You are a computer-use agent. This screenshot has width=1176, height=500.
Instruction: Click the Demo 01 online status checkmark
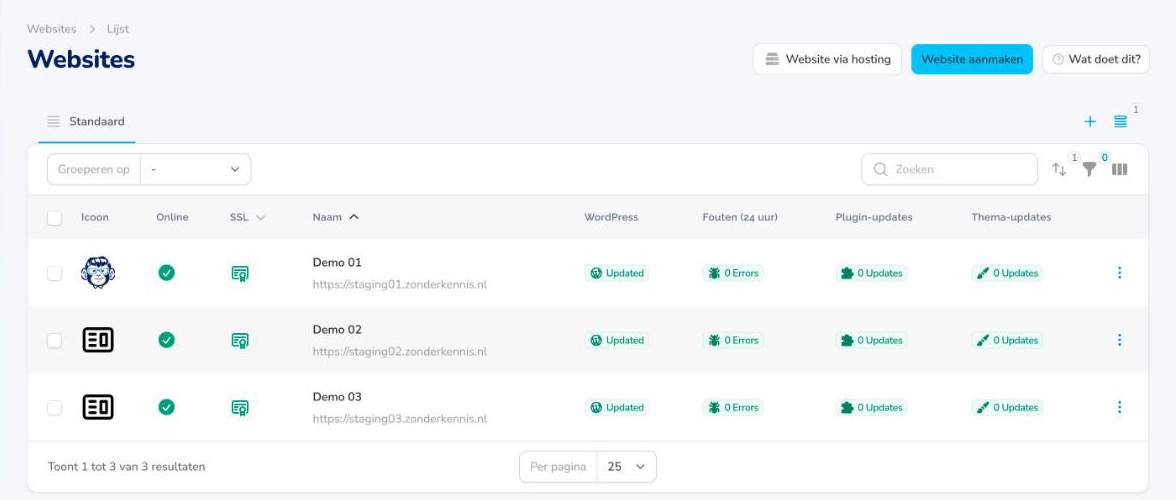click(166, 273)
